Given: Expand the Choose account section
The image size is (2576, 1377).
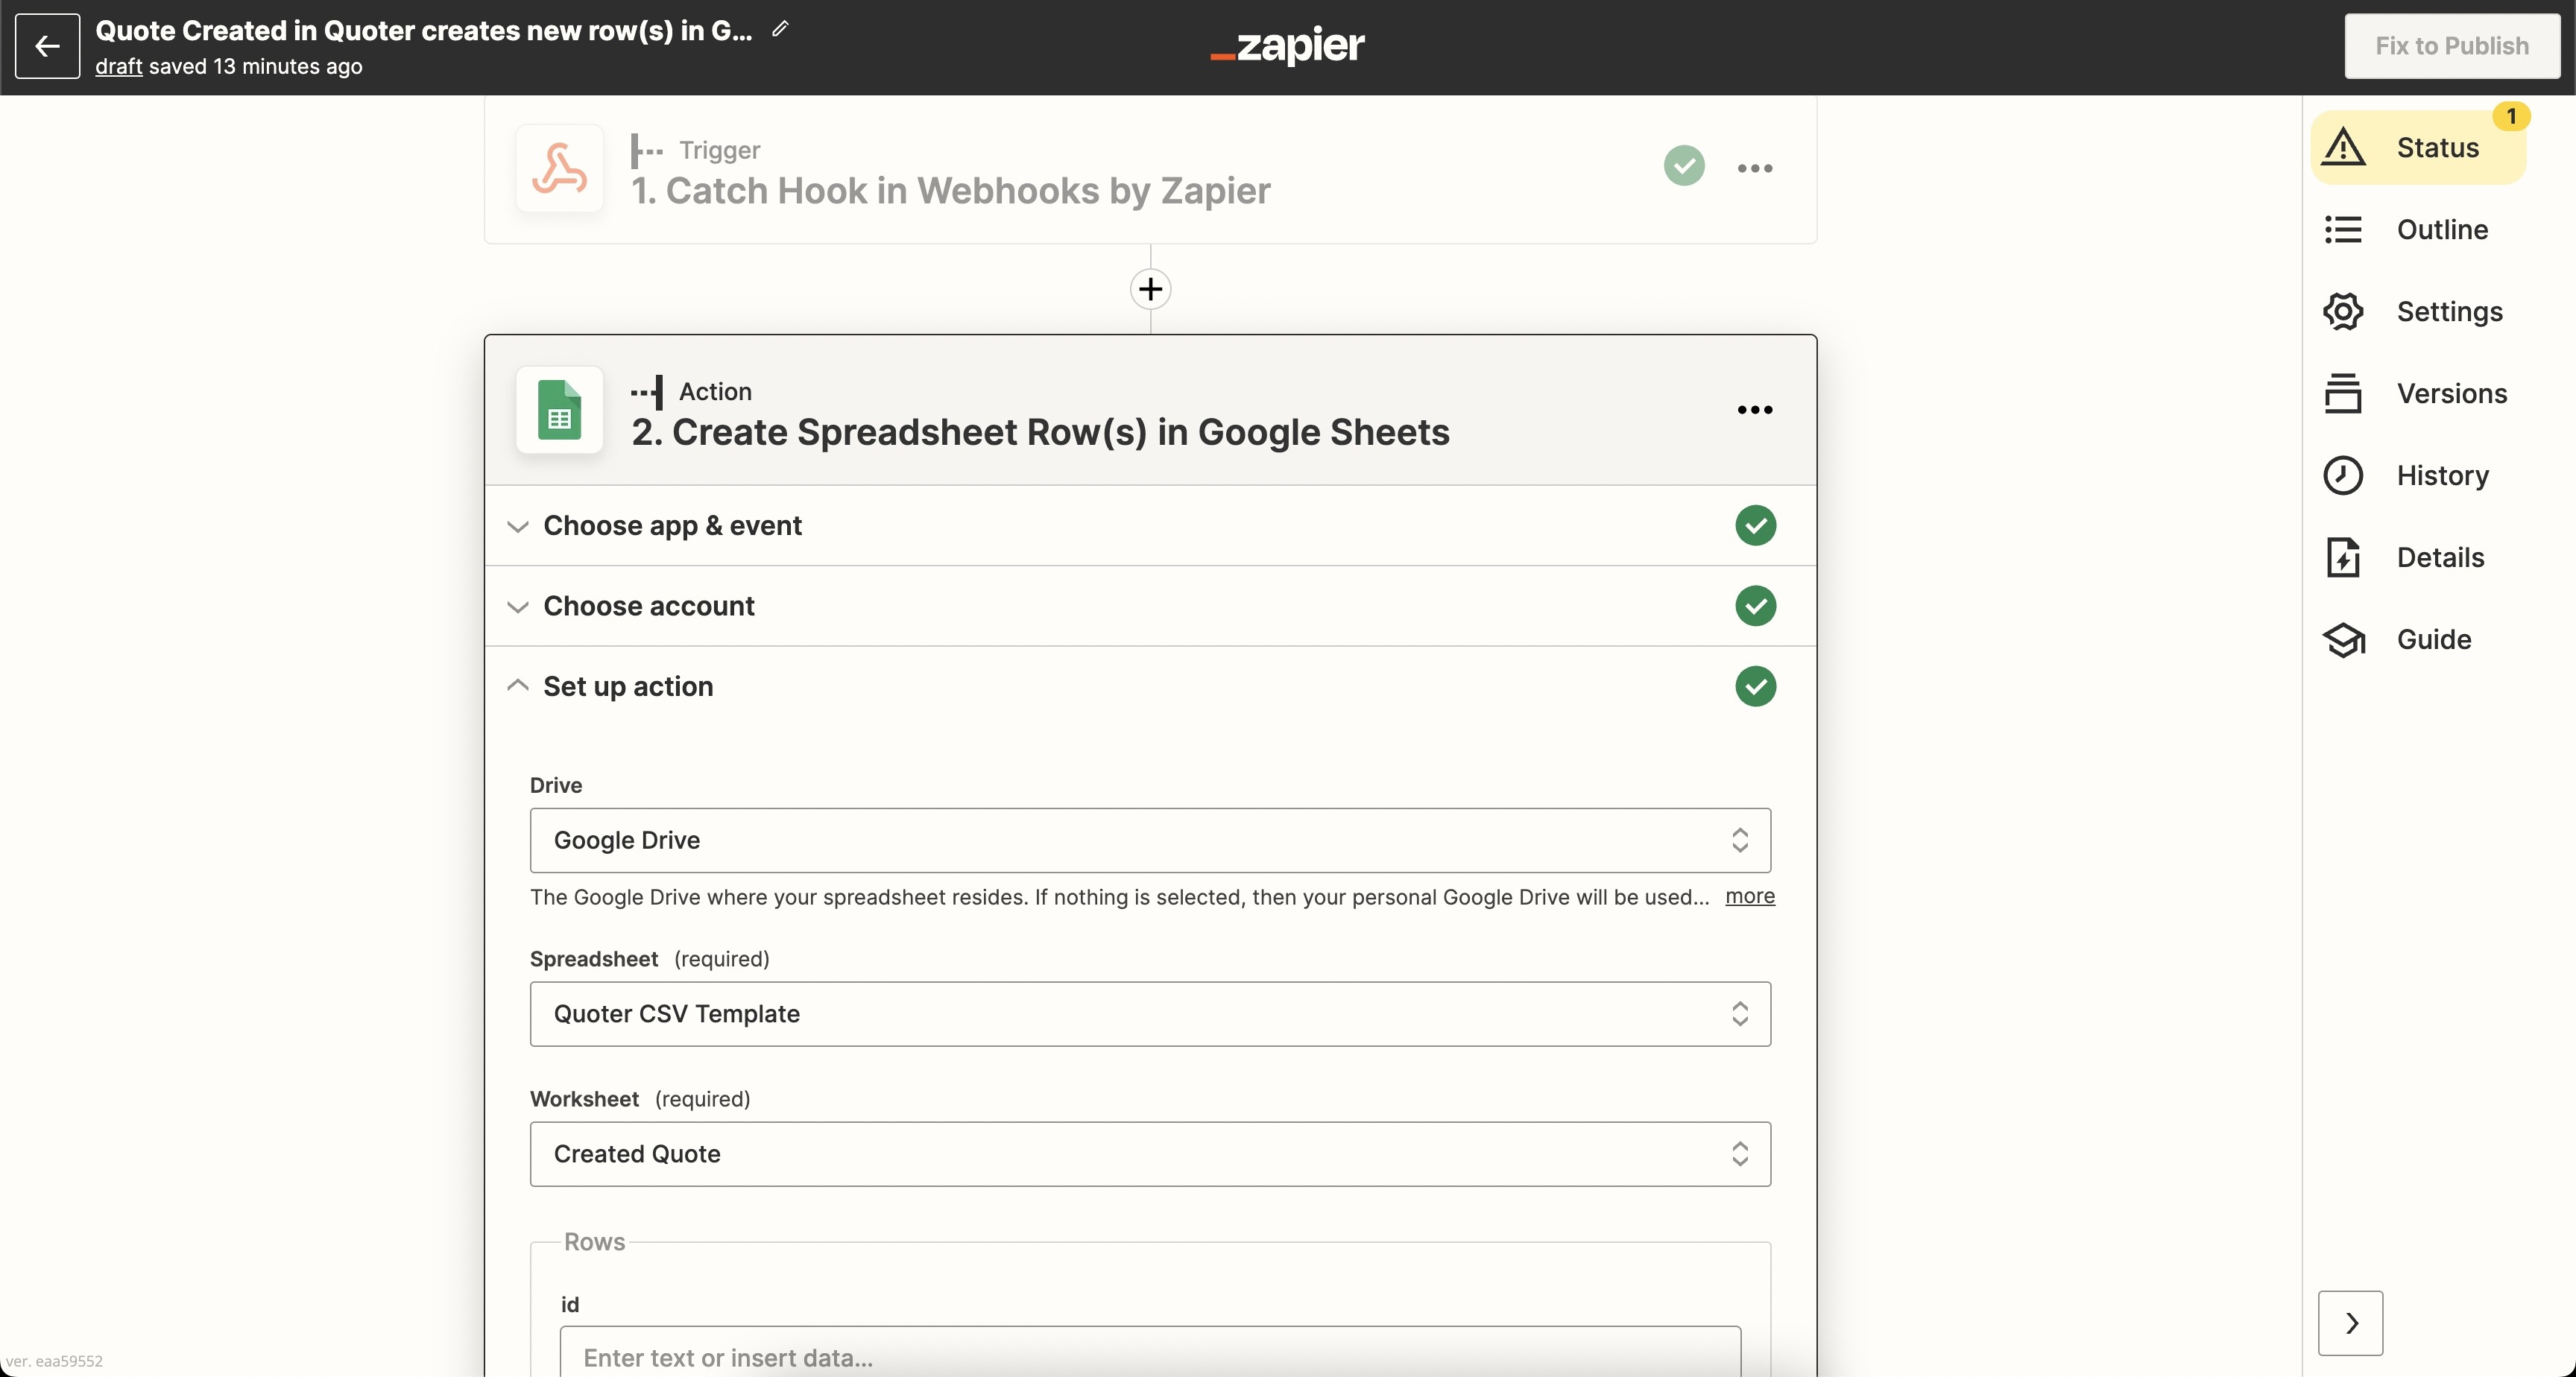Looking at the screenshot, I should (x=1150, y=606).
